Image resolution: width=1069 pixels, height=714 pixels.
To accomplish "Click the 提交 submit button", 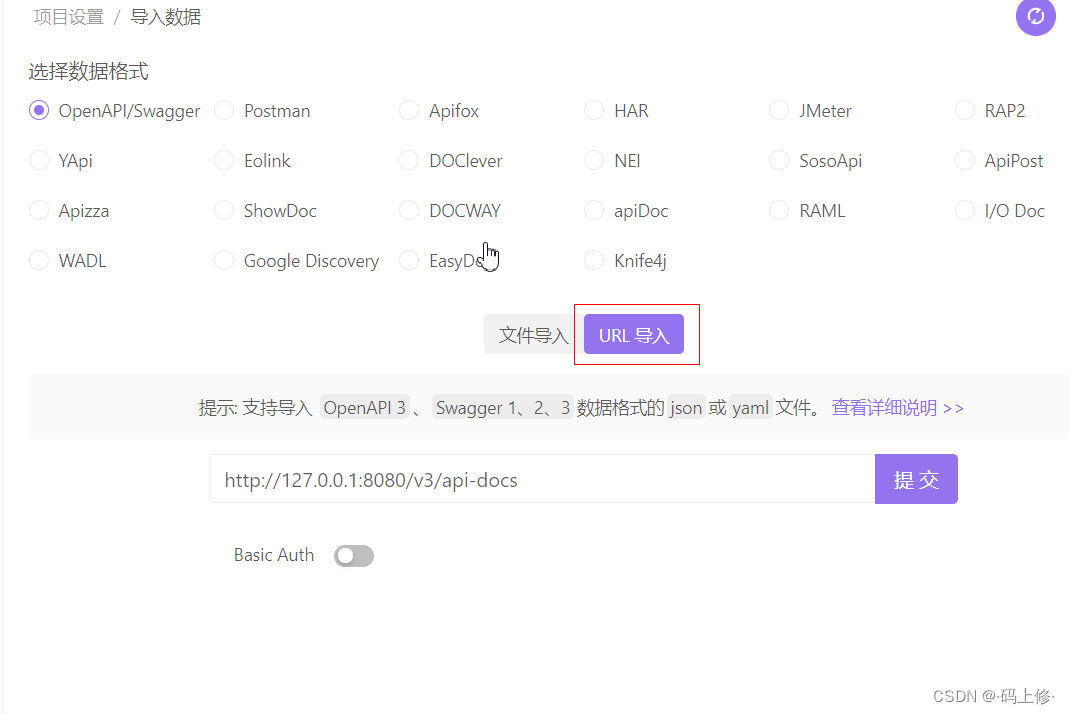I will (916, 479).
